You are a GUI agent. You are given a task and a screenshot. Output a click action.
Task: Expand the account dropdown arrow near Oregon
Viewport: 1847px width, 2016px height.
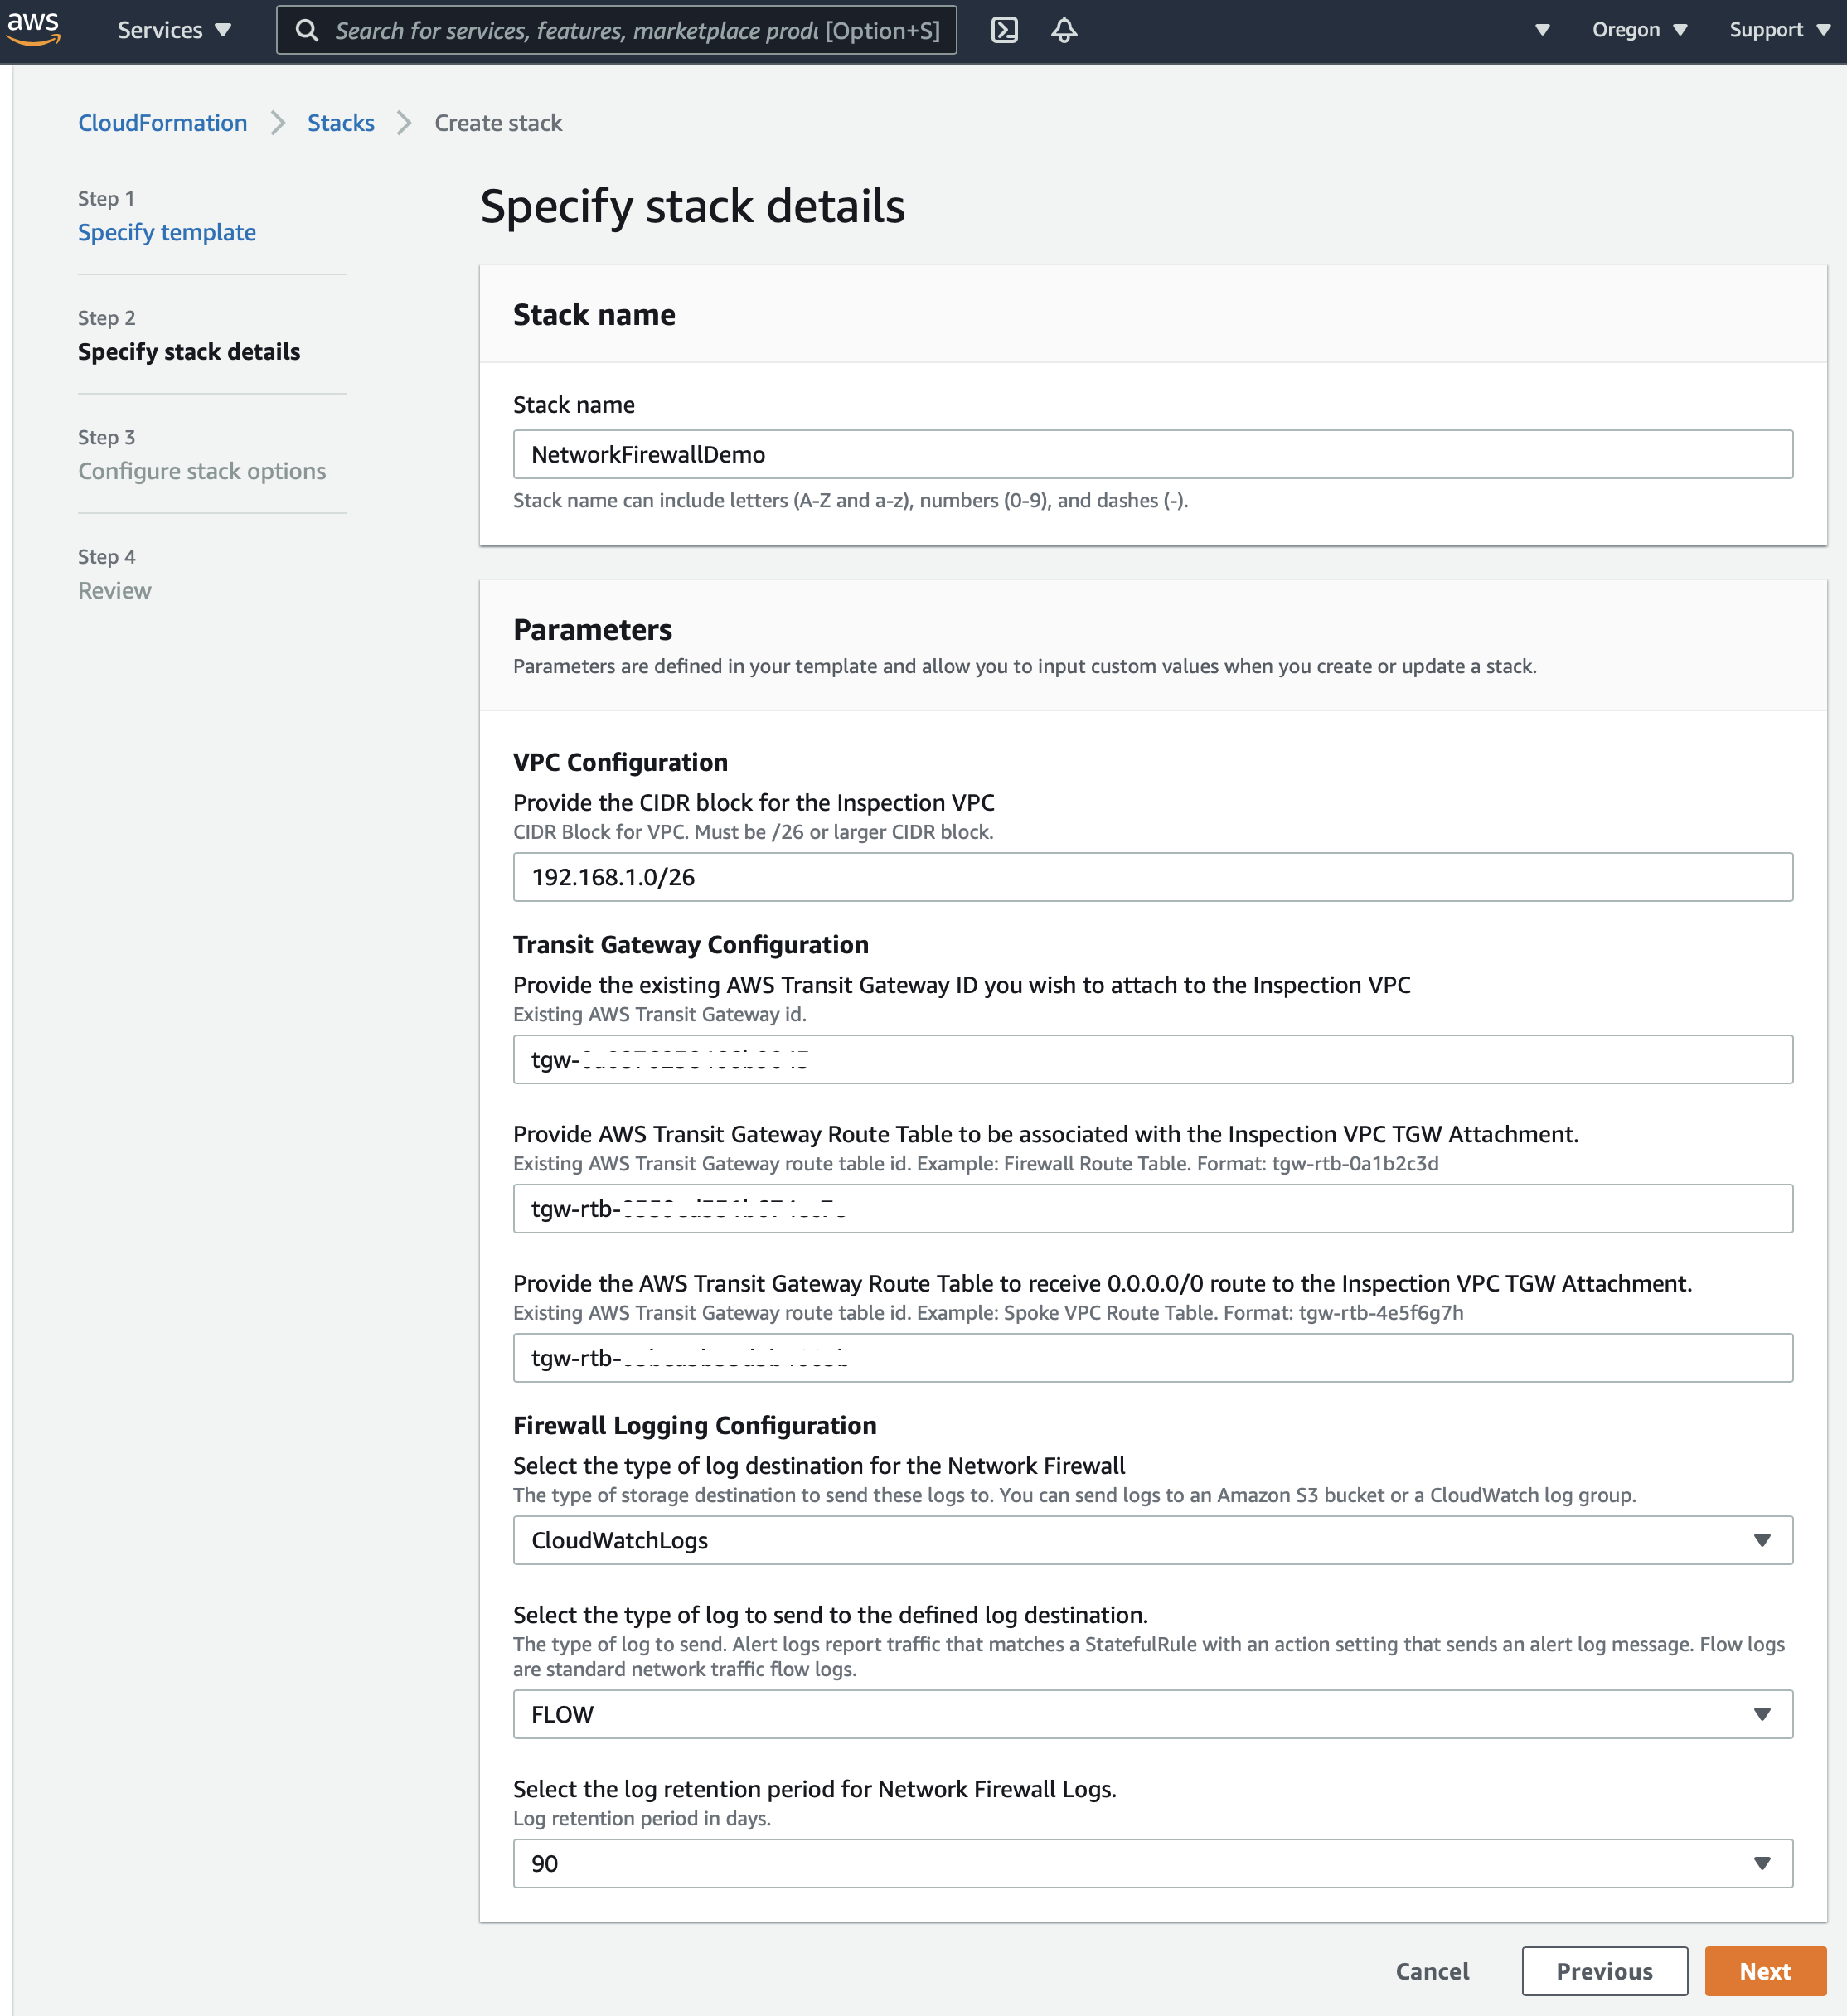(x=1542, y=30)
